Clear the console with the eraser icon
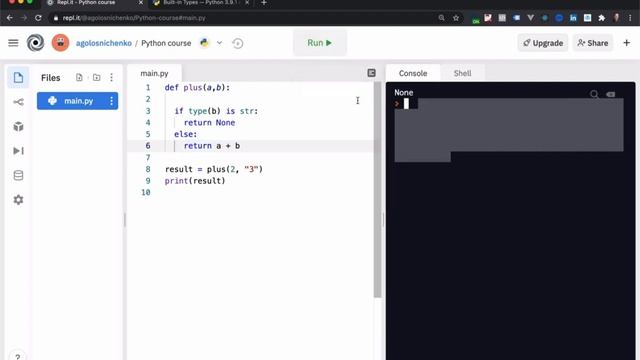This screenshot has height=360, width=640. tap(611, 94)
